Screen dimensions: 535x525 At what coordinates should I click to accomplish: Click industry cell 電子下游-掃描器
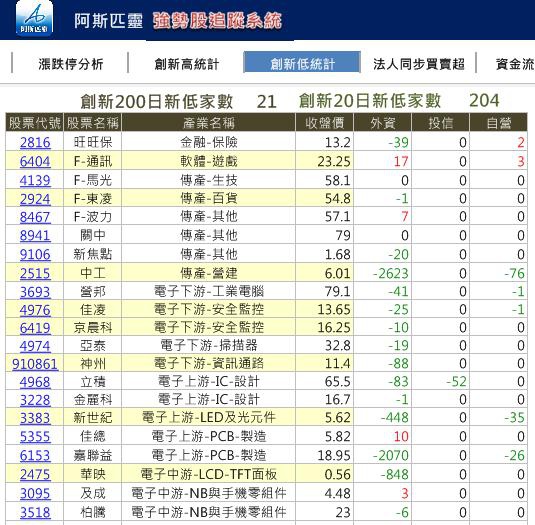[209, 346]
